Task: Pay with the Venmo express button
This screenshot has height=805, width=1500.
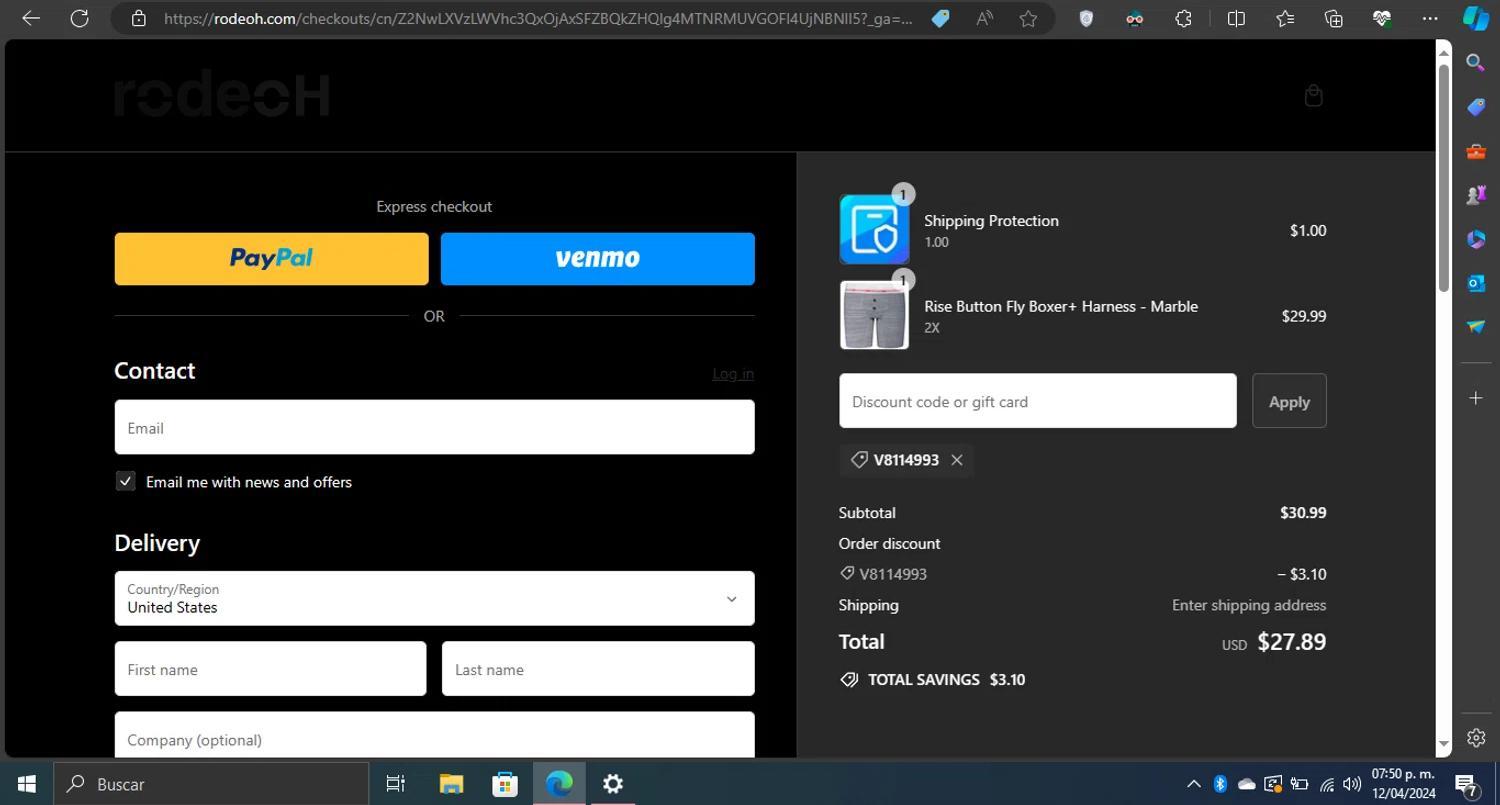Action: point(598,259)
